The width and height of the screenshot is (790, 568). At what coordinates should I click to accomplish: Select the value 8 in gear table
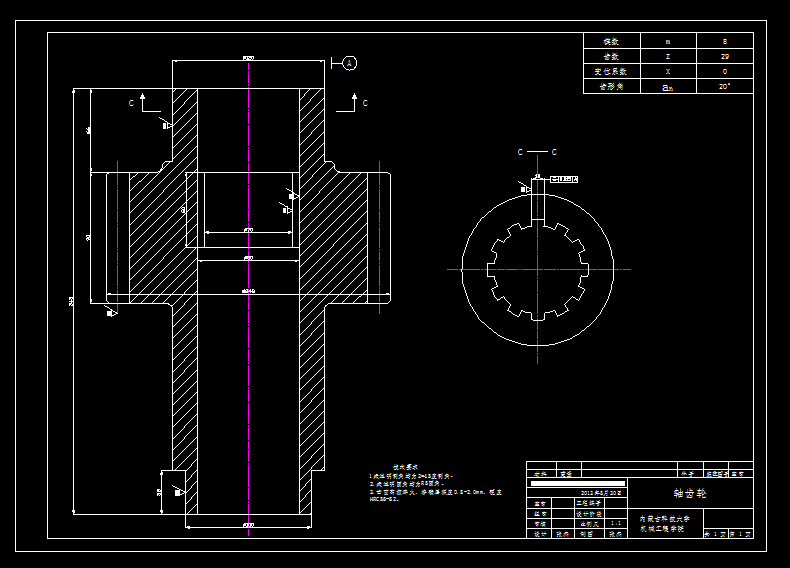click(725, 41)
